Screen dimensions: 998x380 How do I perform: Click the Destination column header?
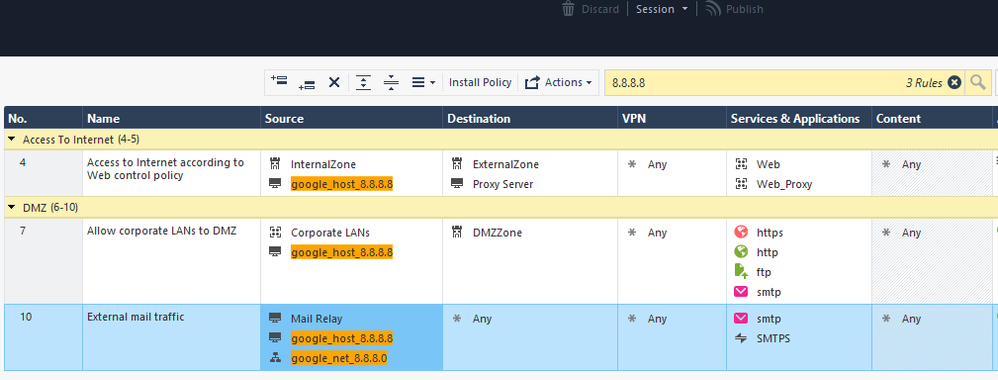click(x=530, y=118)
